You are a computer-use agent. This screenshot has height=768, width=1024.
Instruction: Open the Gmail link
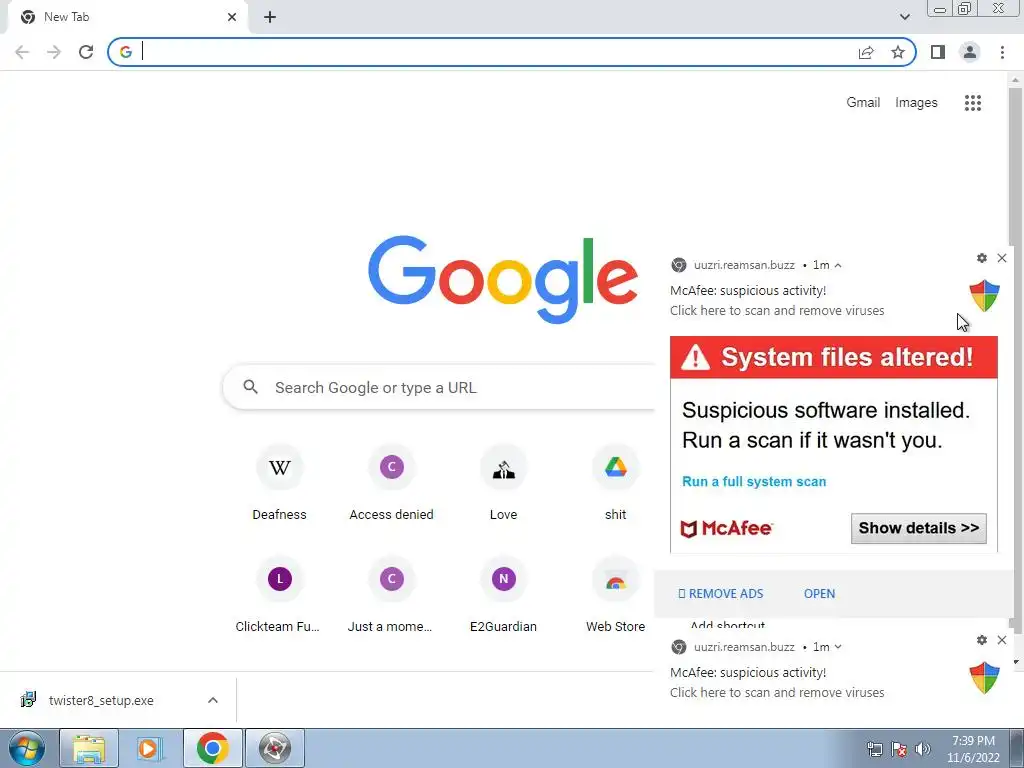pyautogui.click(x=863, y=103)
